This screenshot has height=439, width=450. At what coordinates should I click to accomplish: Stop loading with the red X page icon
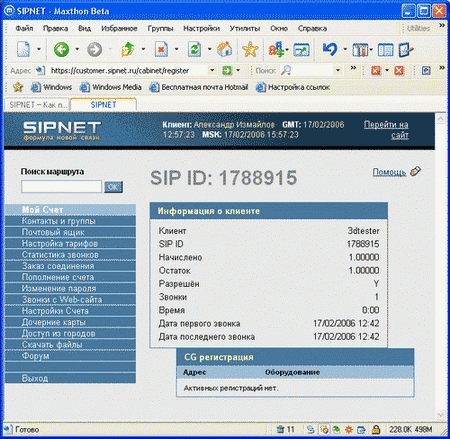(161, 49)
